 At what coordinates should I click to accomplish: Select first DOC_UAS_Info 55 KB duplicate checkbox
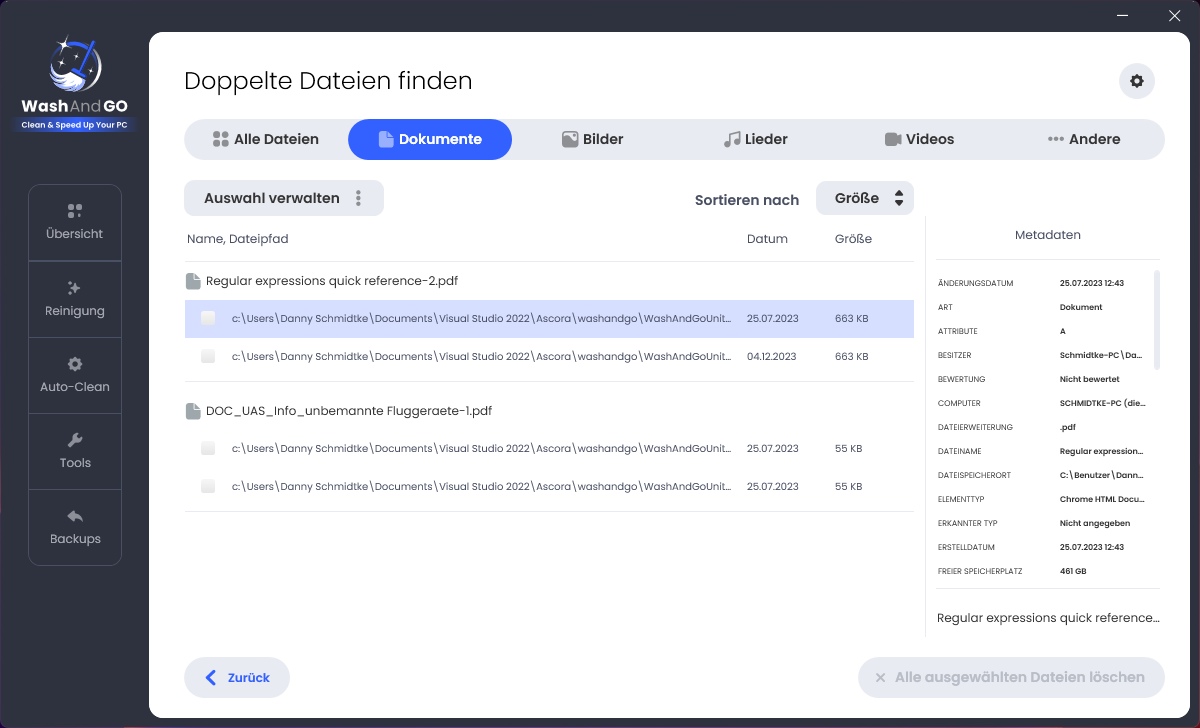tap(208, 449)
